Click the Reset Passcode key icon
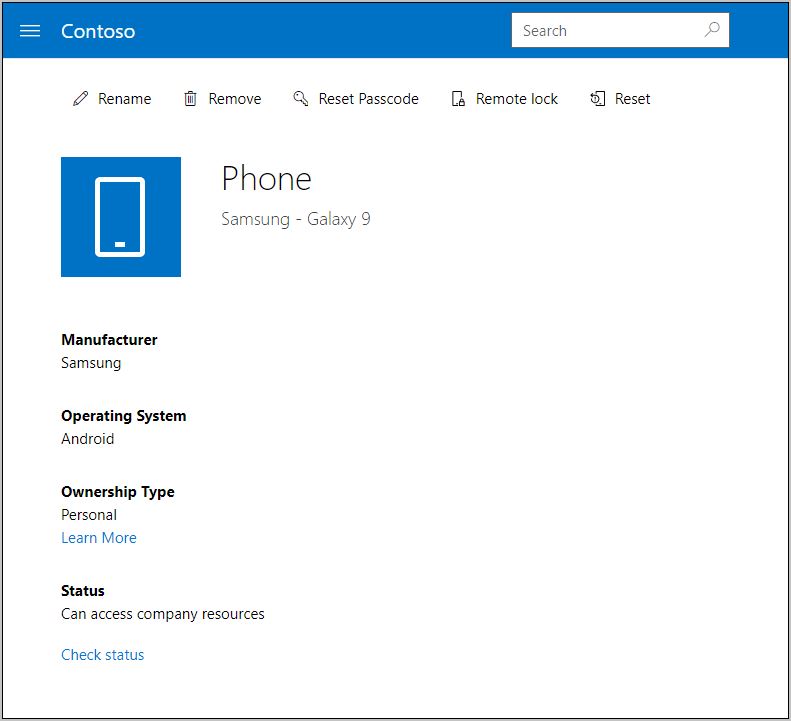The image size is (791, 721). click(x=301, y=98)
